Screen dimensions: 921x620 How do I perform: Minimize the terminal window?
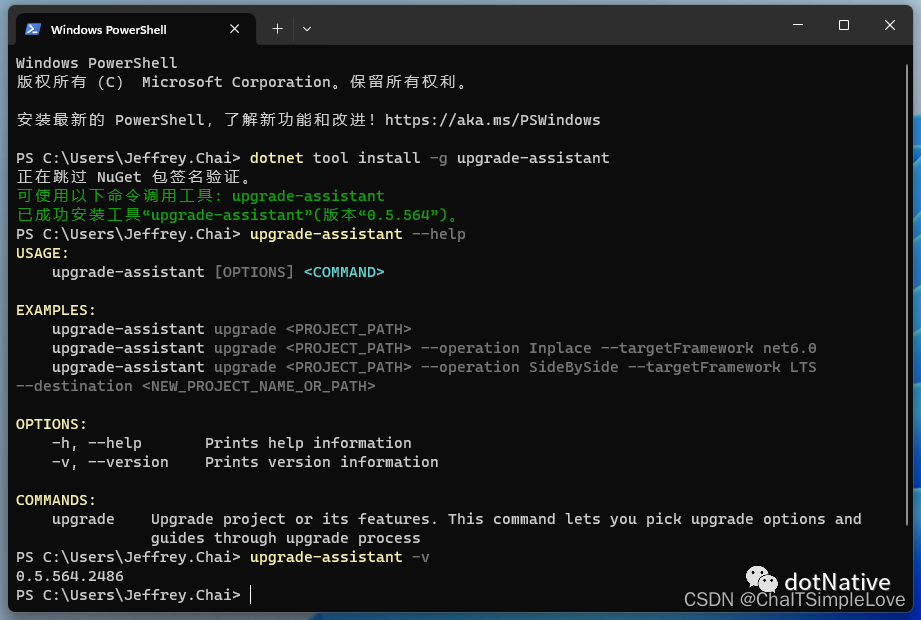[x=798, y=25]
